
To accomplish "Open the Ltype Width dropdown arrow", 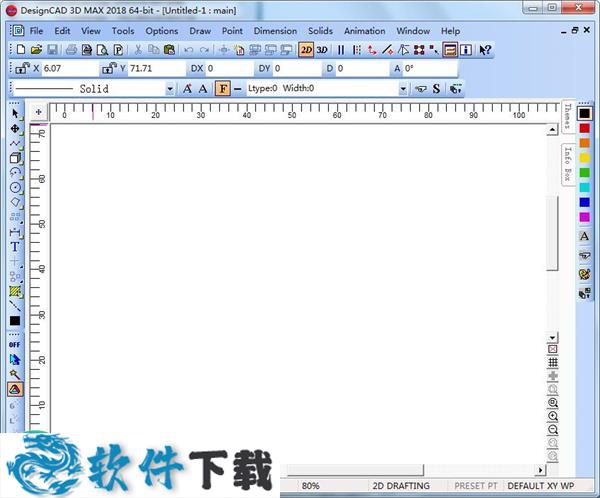I will click(403, 89).
